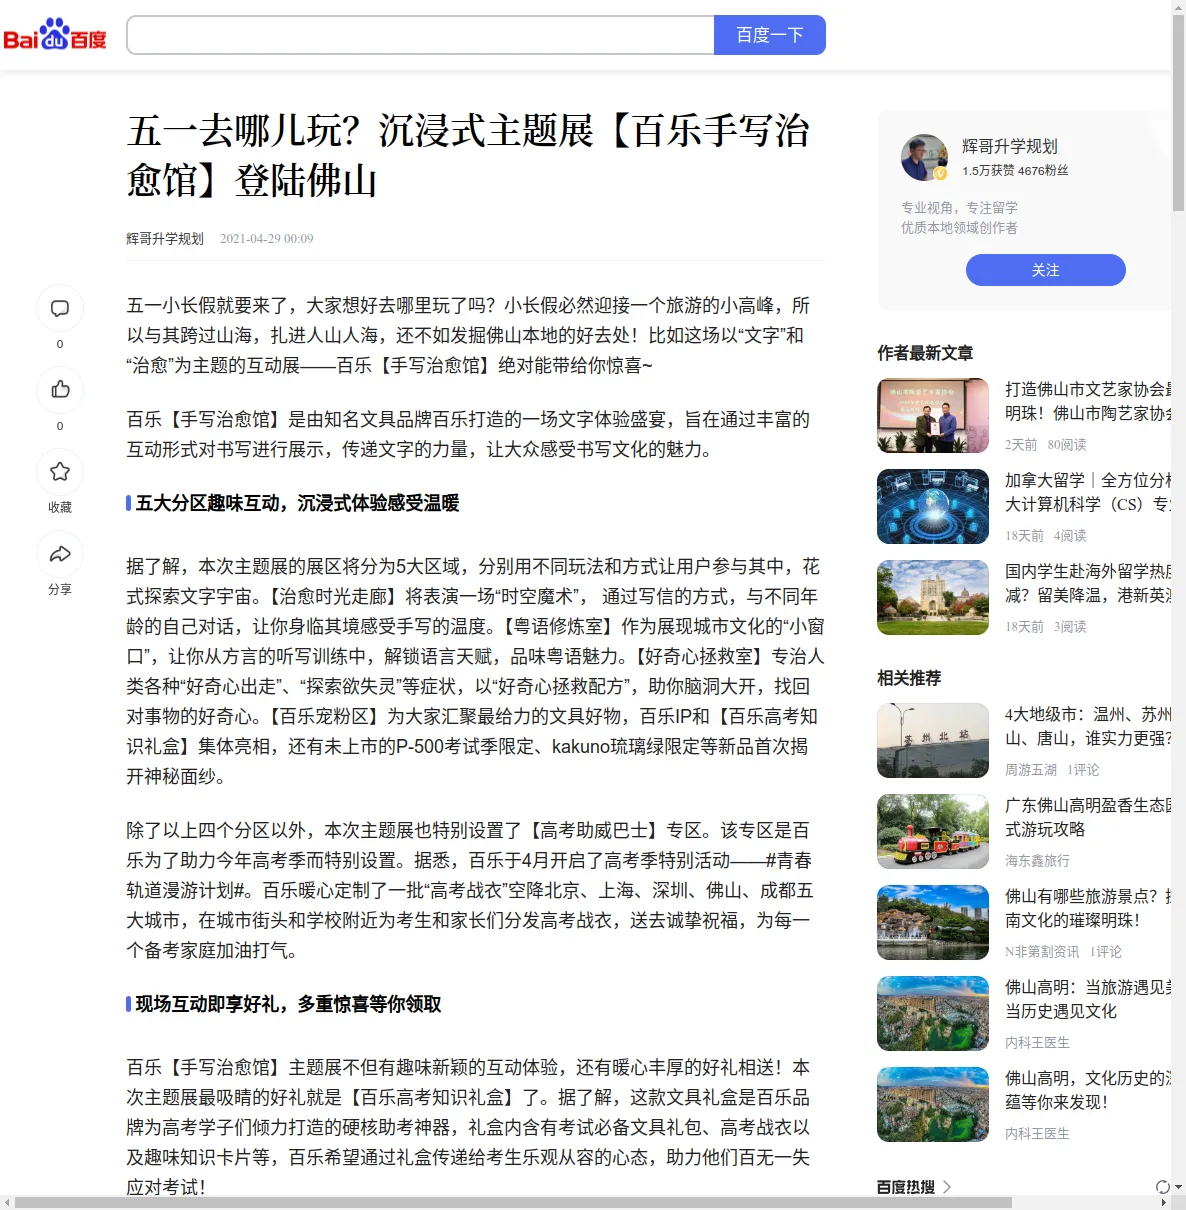This screenshot has width=1186, height=1210.
Task: Open article 国内学生赴海外留学热度
Action: coord(1088,583)
